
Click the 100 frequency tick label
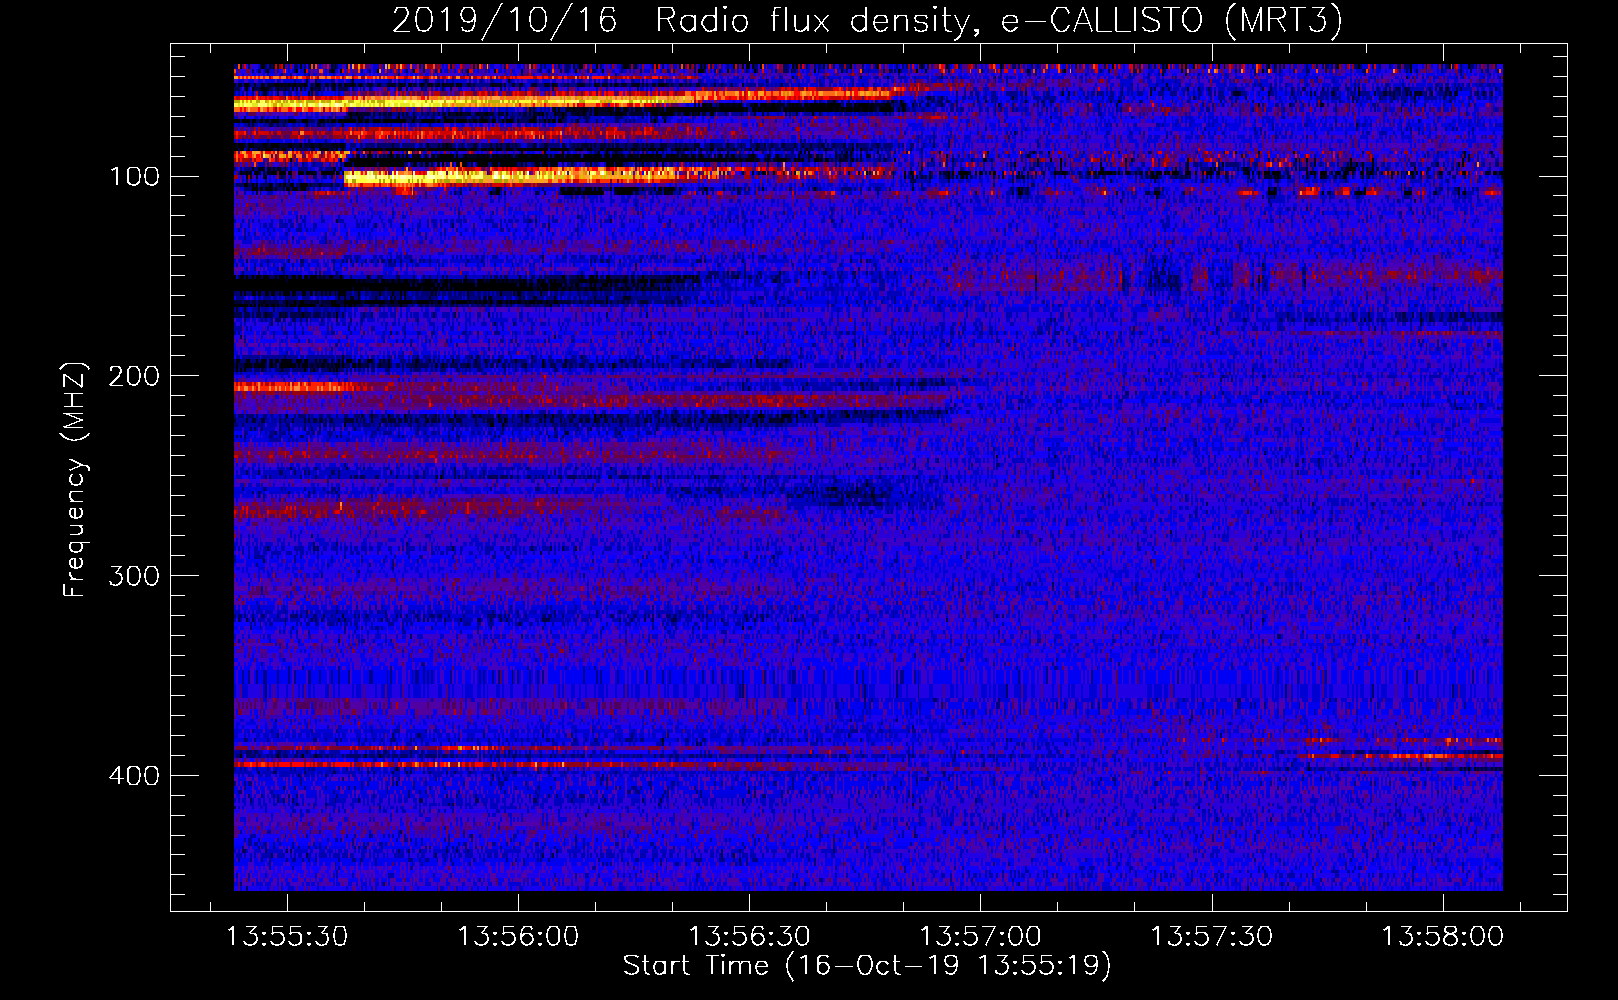pos(135,177)
